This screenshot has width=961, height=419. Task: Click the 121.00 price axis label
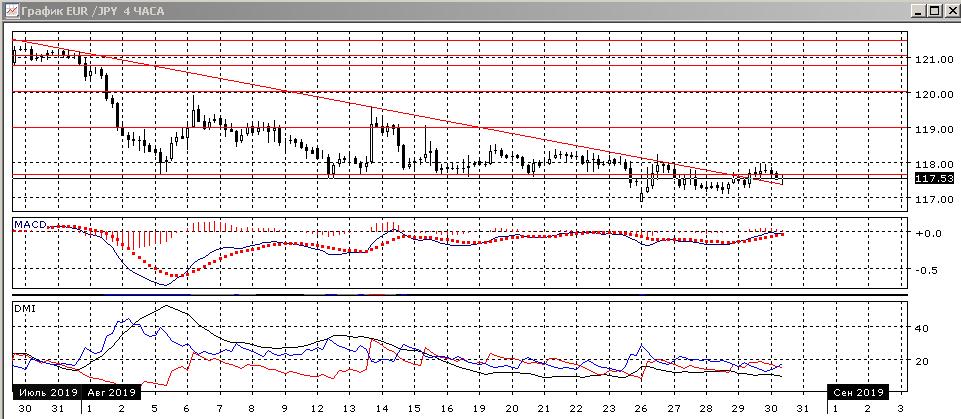[x=931, y=60]
